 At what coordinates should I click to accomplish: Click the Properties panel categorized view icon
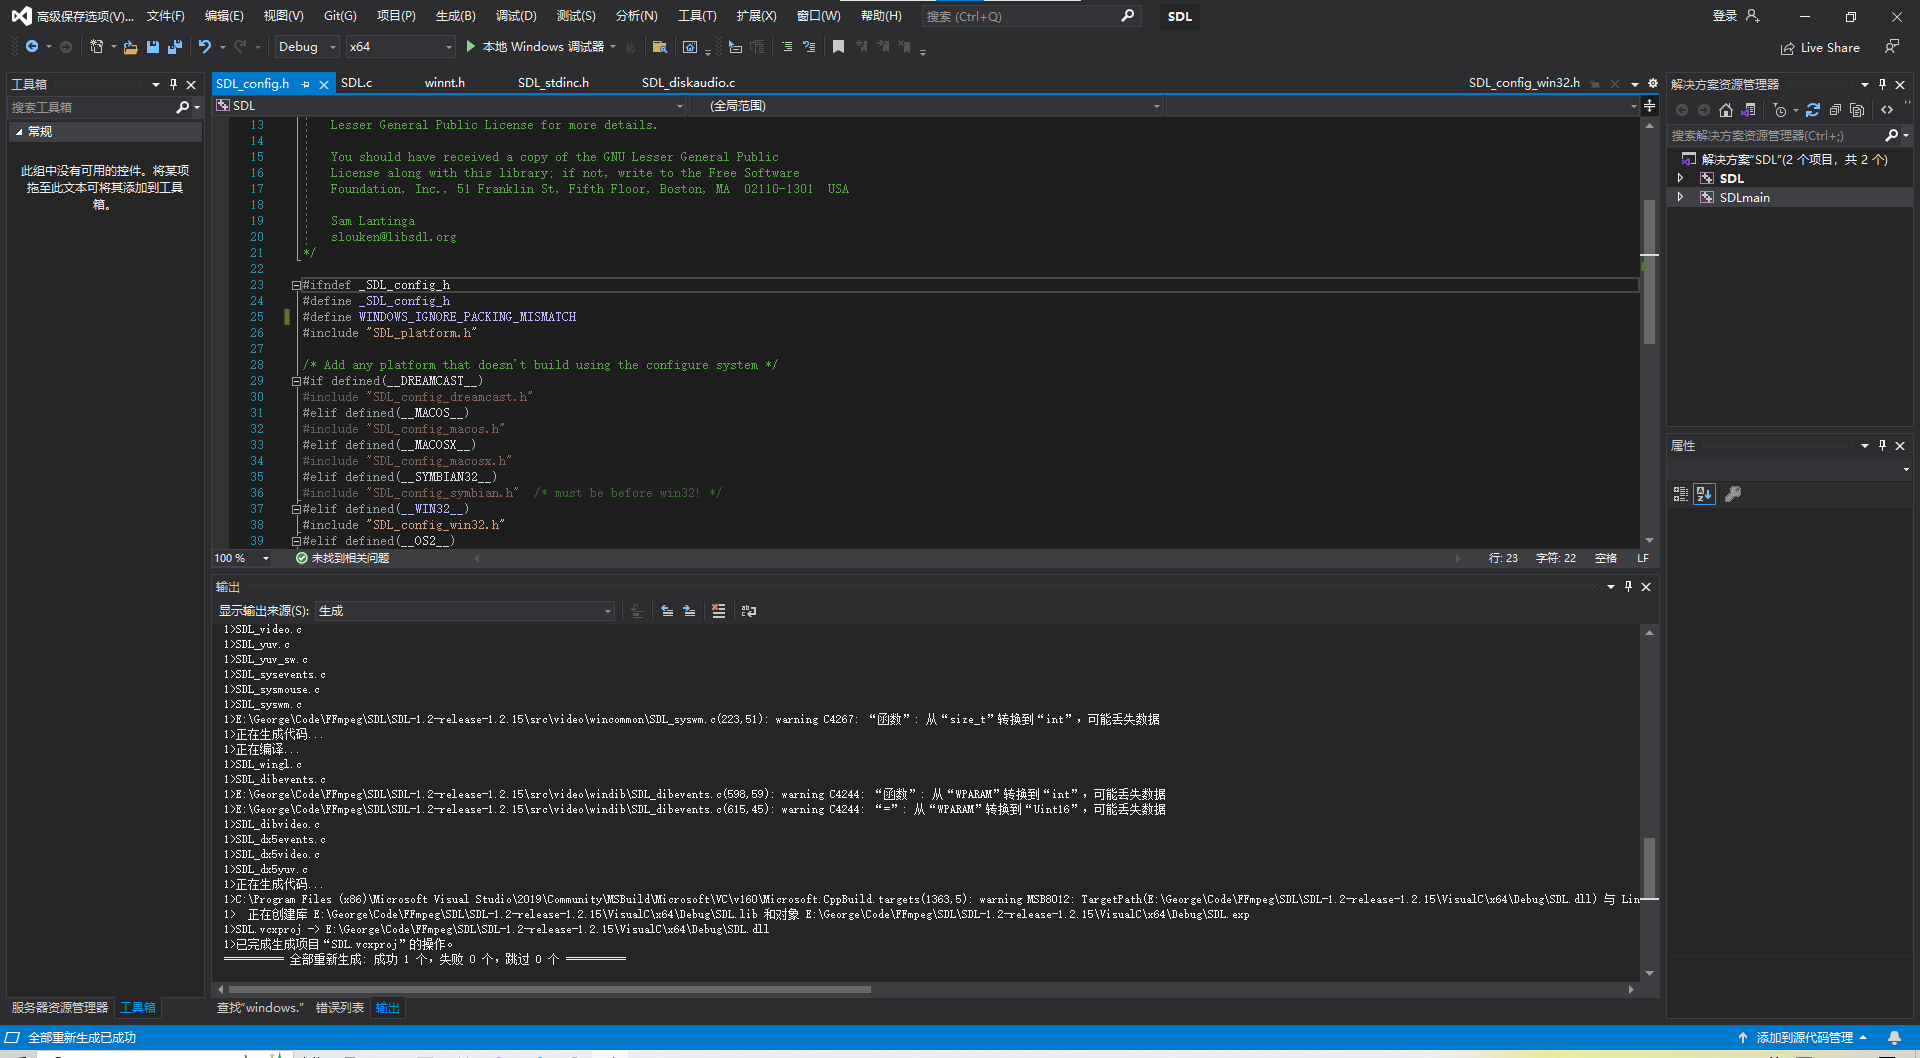point(1681,494)
